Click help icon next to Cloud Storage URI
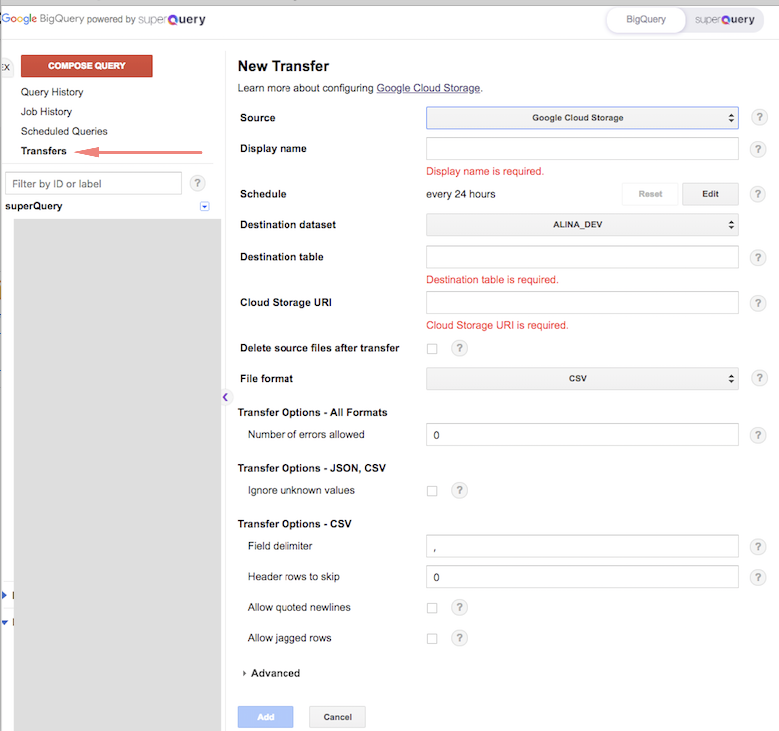Screen dimensions: 779x731 pos(759,303)
